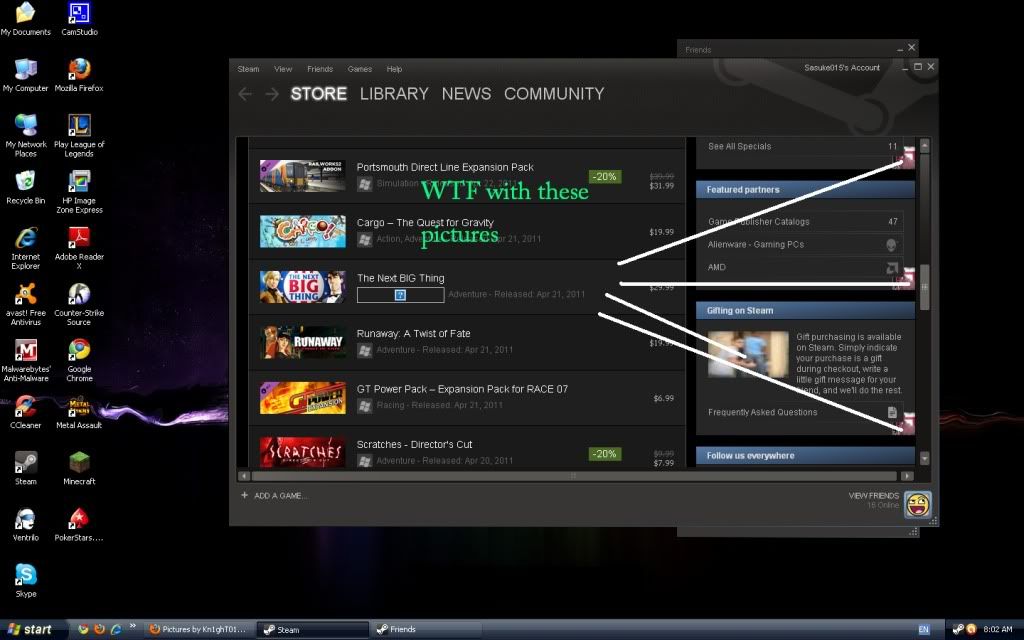Click store vertical scrollbar down arrow
Screen dimensions: 1024x640
click(x=925, y=458)
